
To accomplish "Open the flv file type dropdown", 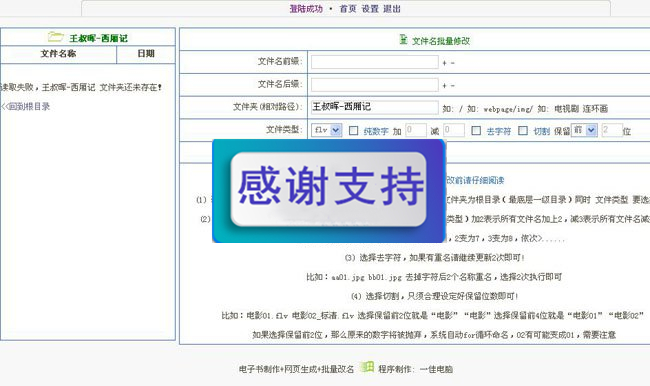I will [x=327, y=130].
